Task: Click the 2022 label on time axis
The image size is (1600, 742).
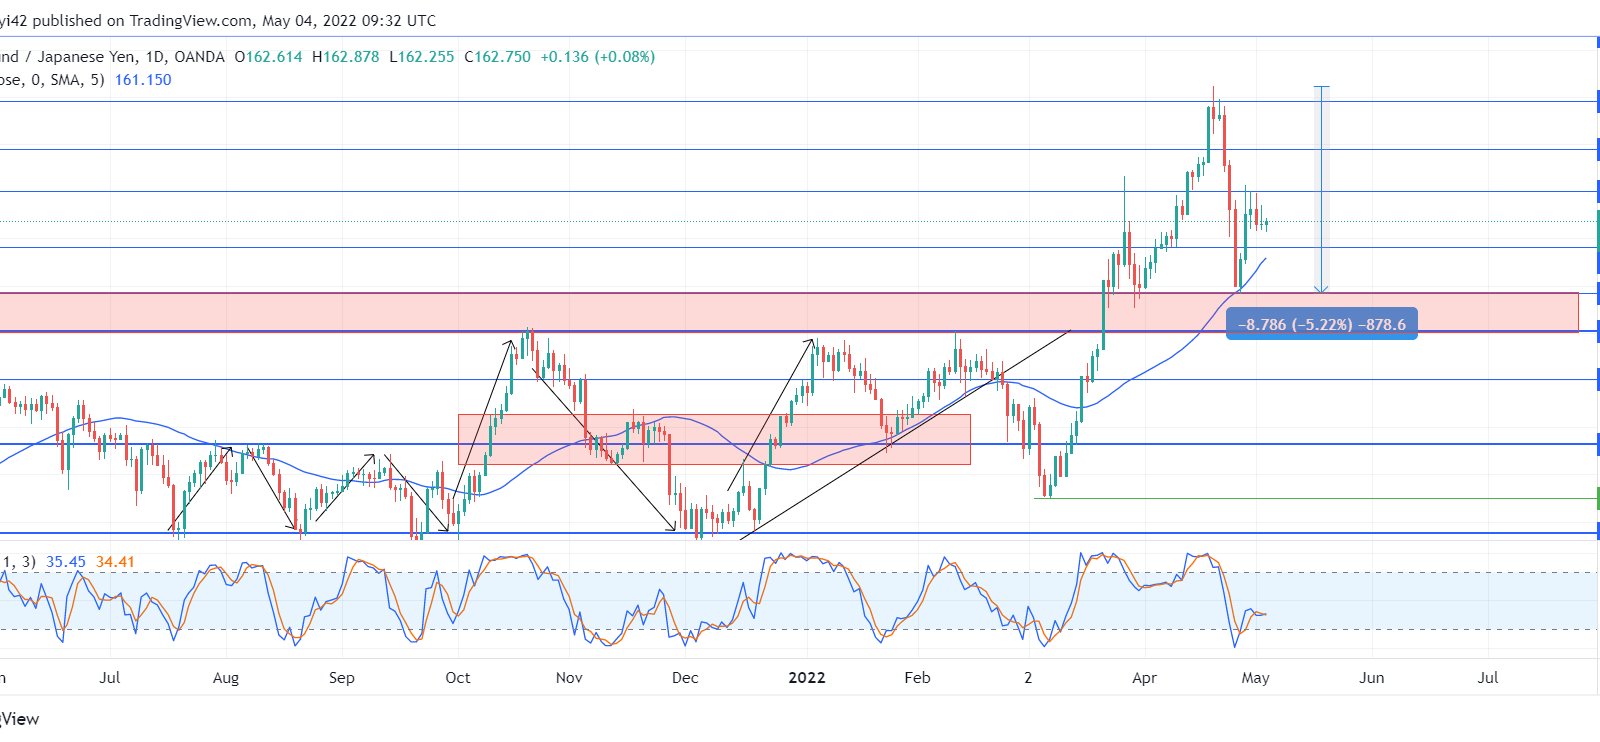Action: [807, 677]
